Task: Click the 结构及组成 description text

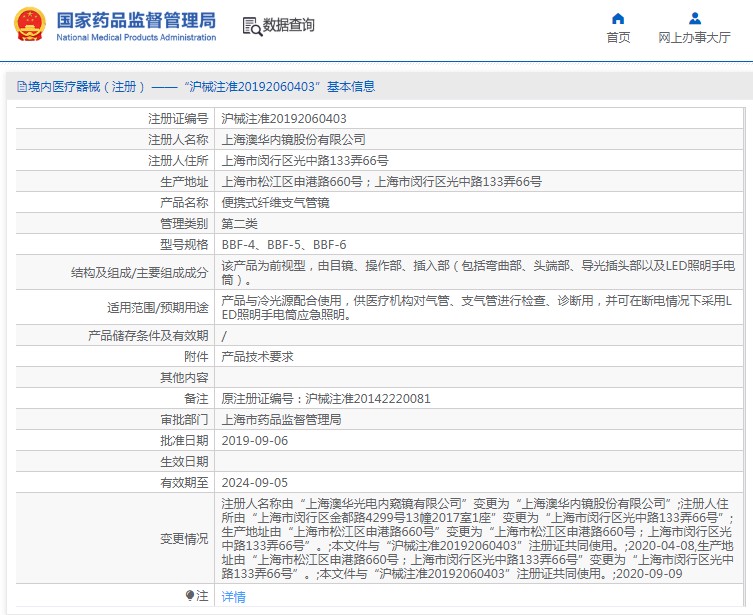Action: pyautogui.click(x=478, y=272)
